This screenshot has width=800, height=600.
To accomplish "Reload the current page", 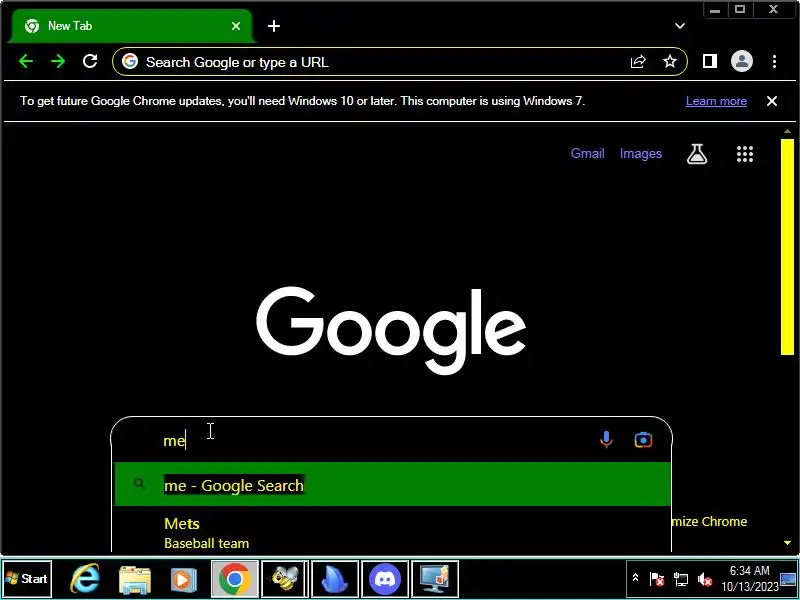I will click(90, 62).
